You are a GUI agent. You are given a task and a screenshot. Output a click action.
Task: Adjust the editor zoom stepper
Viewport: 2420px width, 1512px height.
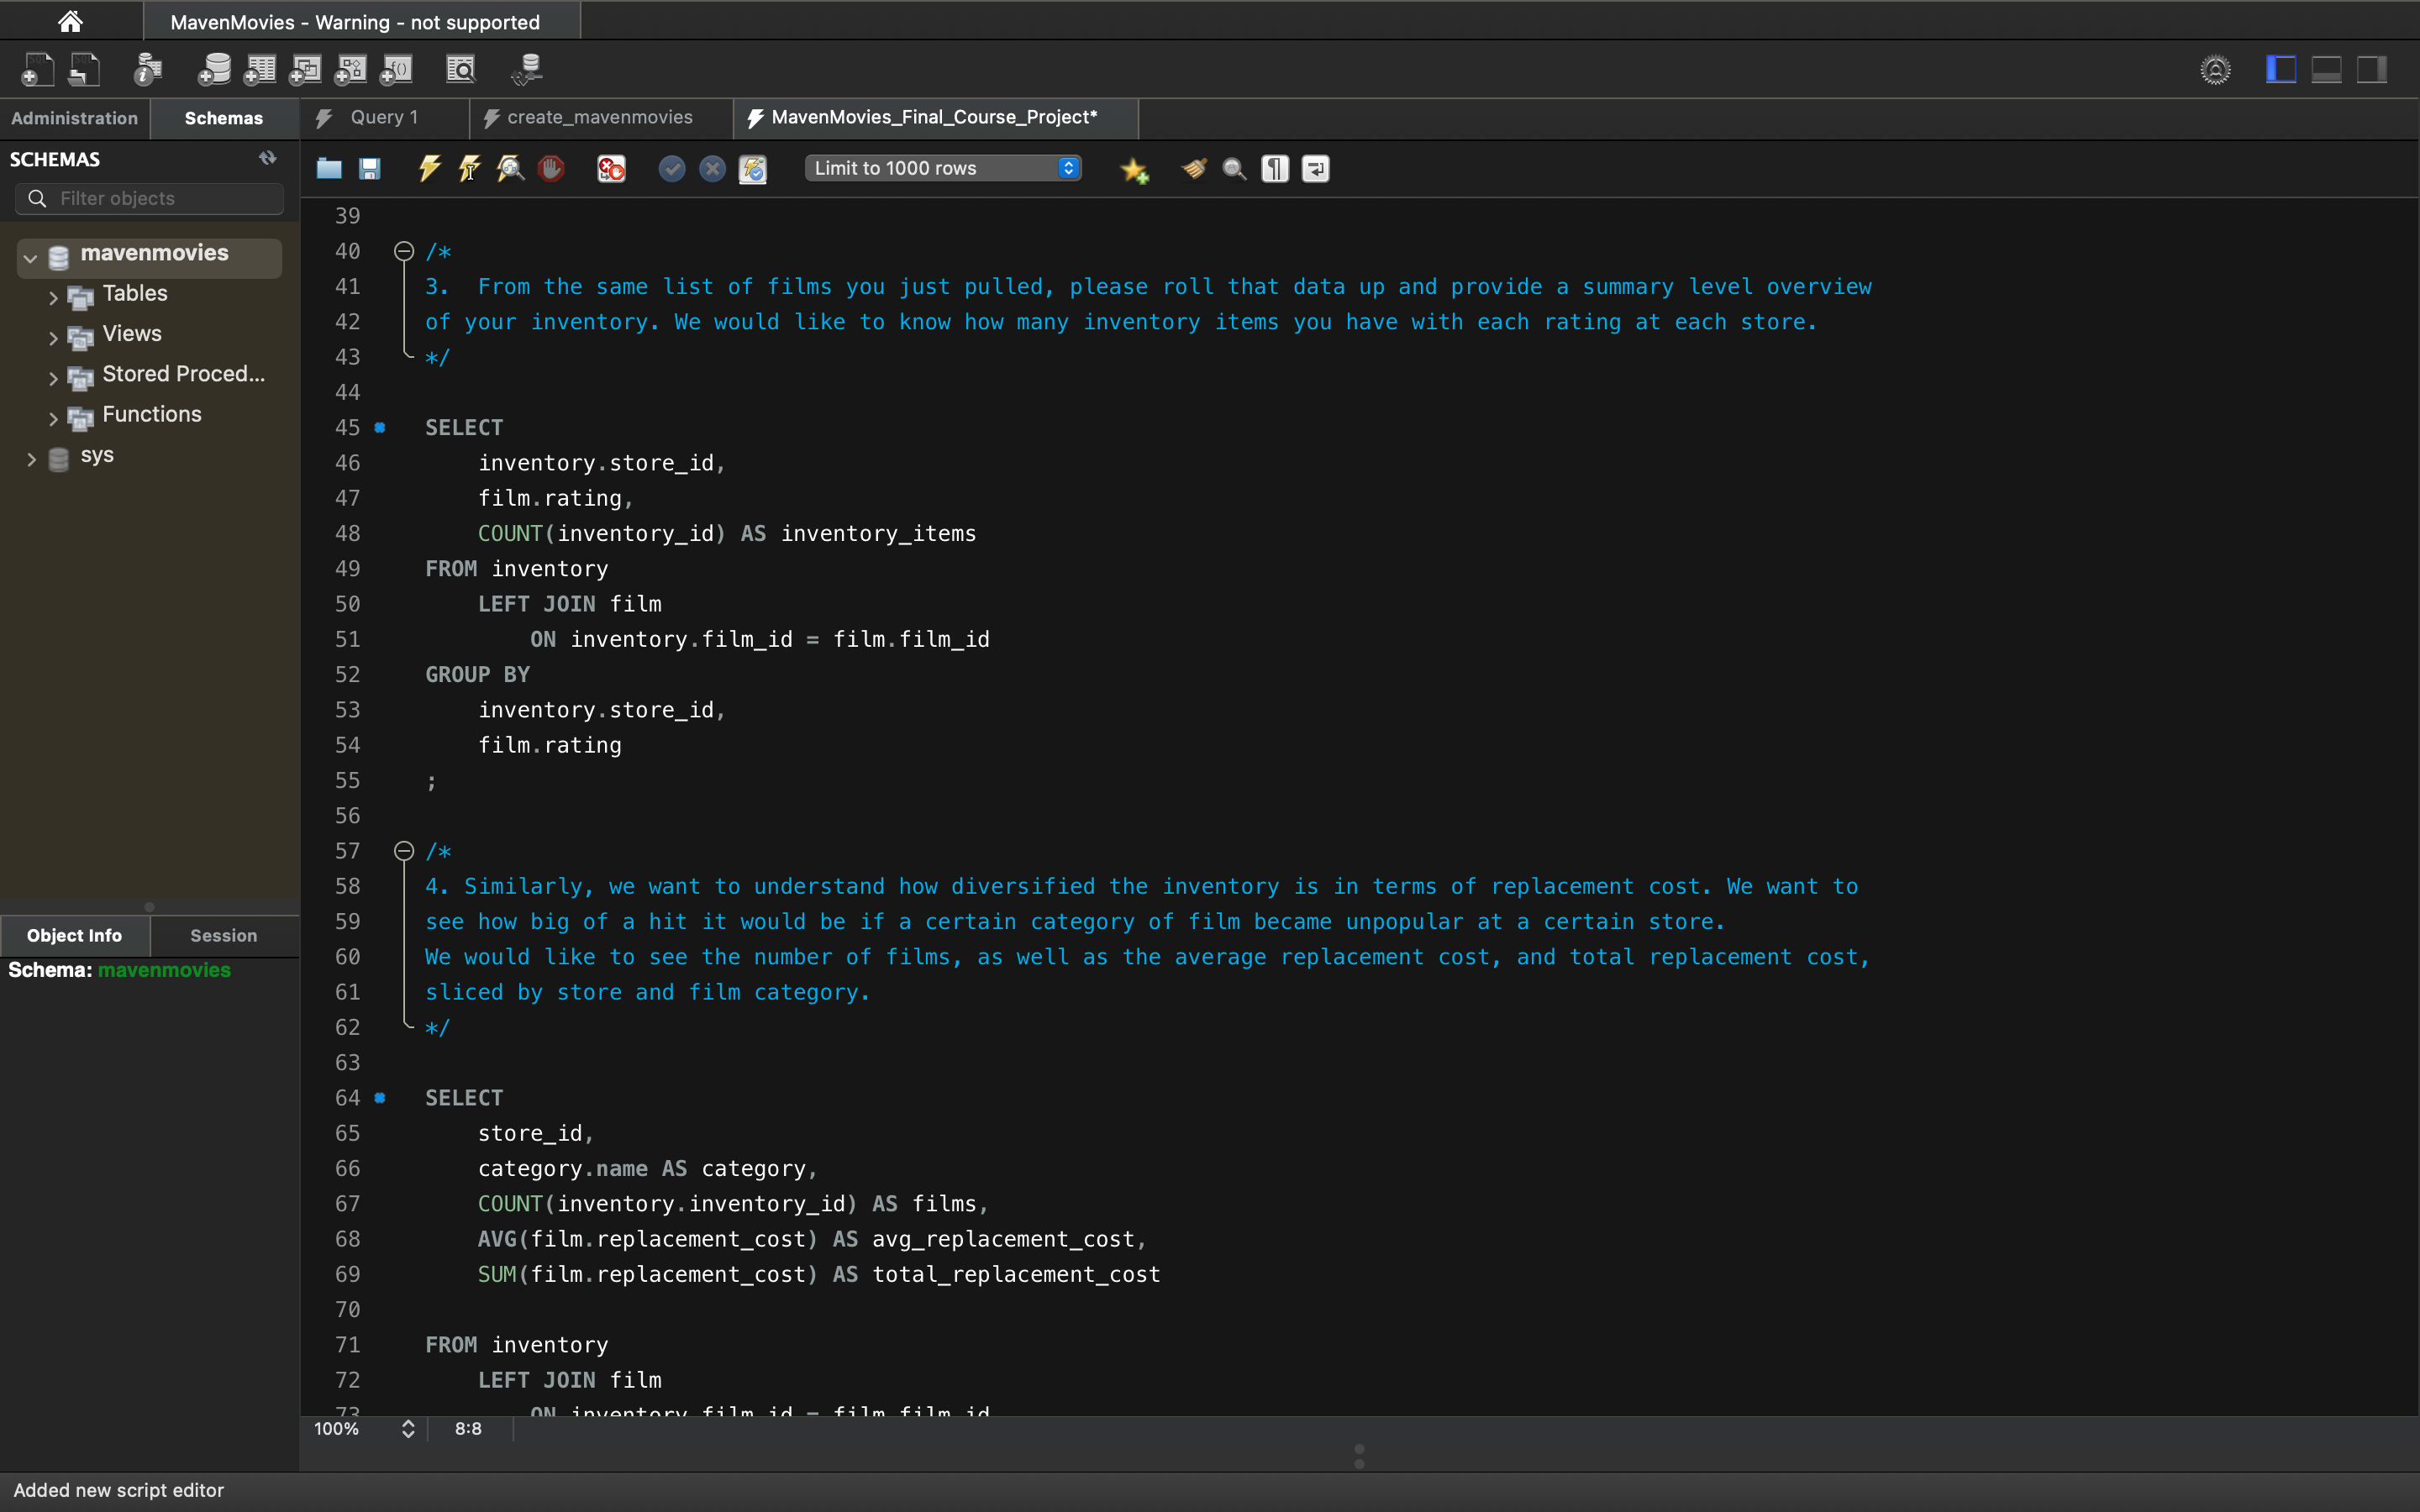click(x=407, y=1429)
